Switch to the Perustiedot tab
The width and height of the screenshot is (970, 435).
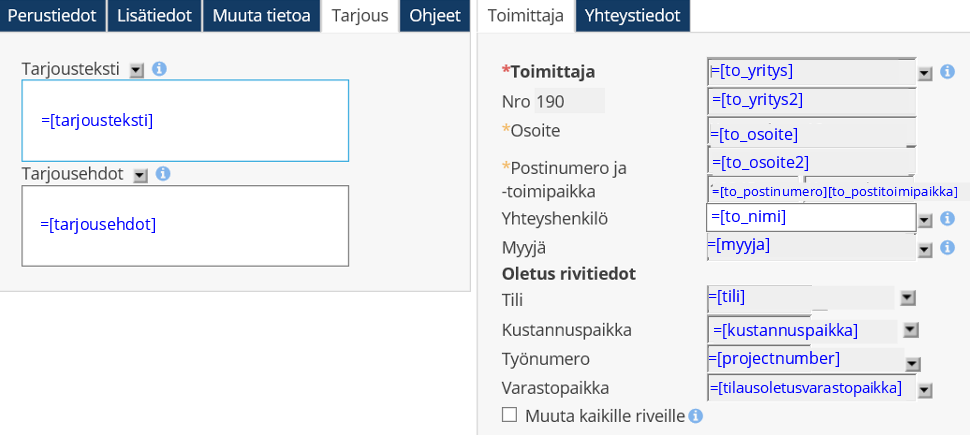pyautogui.click(x=52, y=15)
